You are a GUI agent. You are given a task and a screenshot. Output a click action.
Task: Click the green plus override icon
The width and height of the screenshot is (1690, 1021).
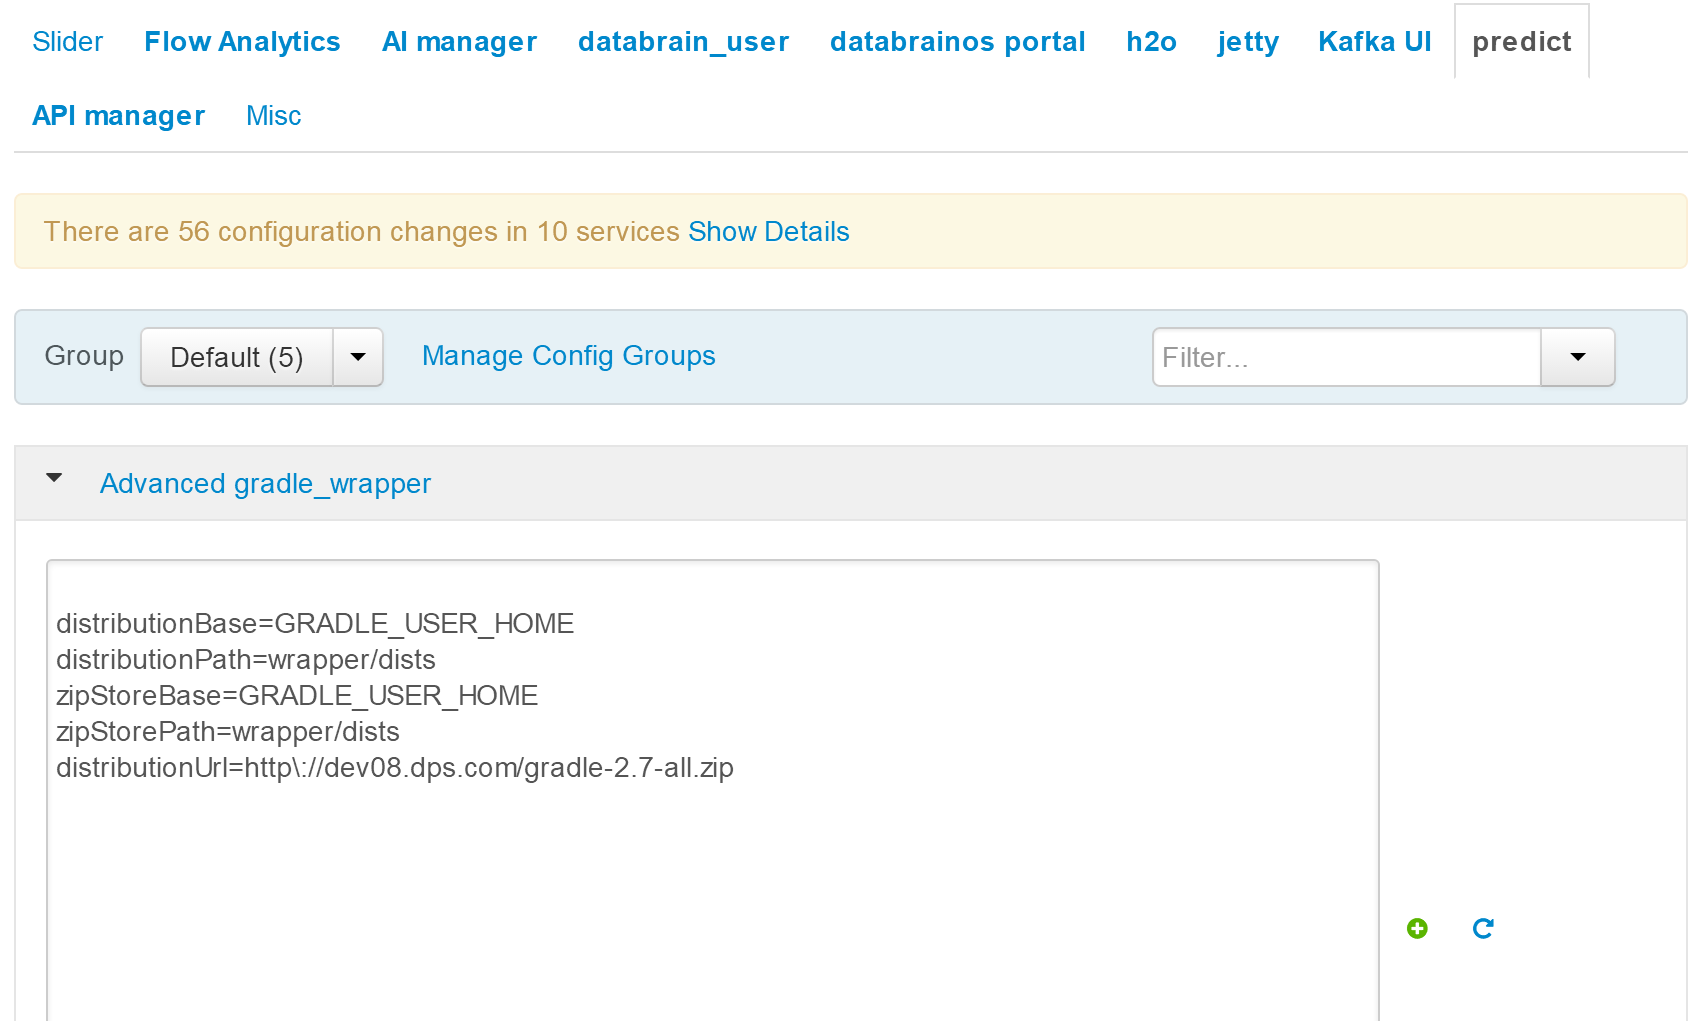1417,929
